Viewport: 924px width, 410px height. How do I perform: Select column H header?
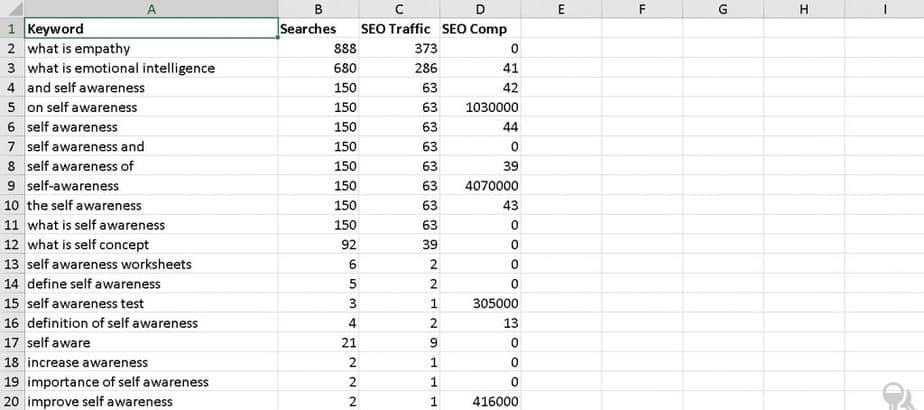tap(804, 9)
